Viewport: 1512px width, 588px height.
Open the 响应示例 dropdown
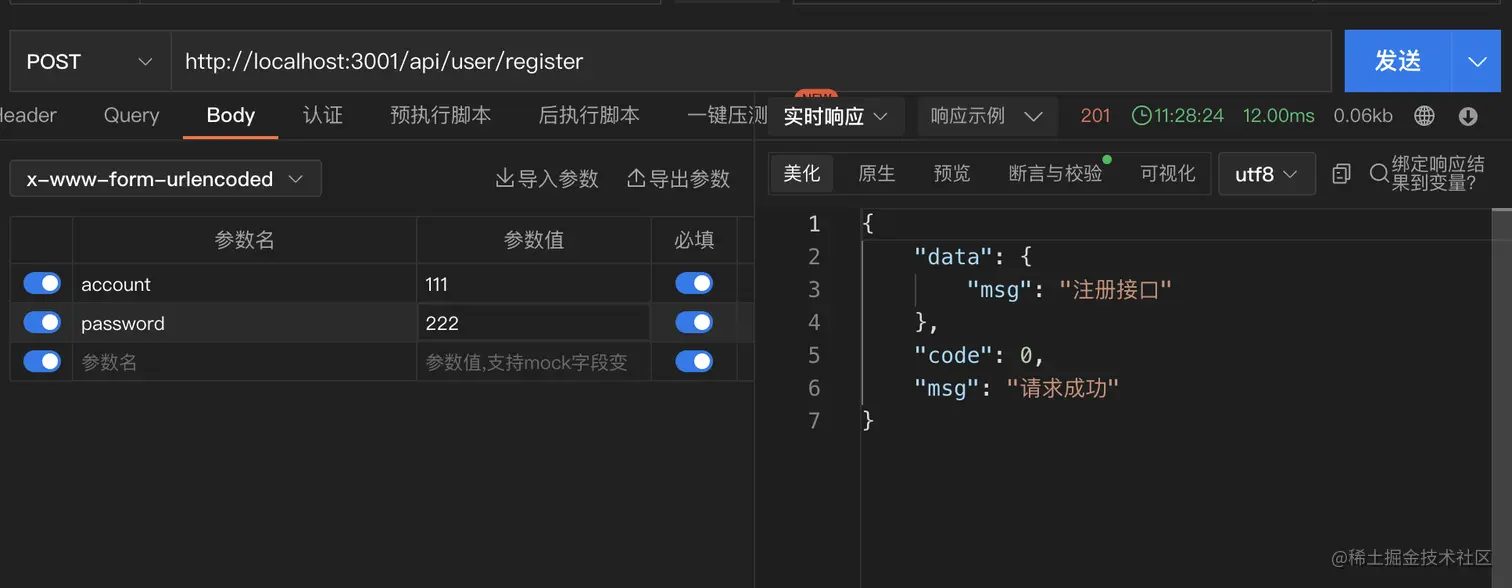987,116
